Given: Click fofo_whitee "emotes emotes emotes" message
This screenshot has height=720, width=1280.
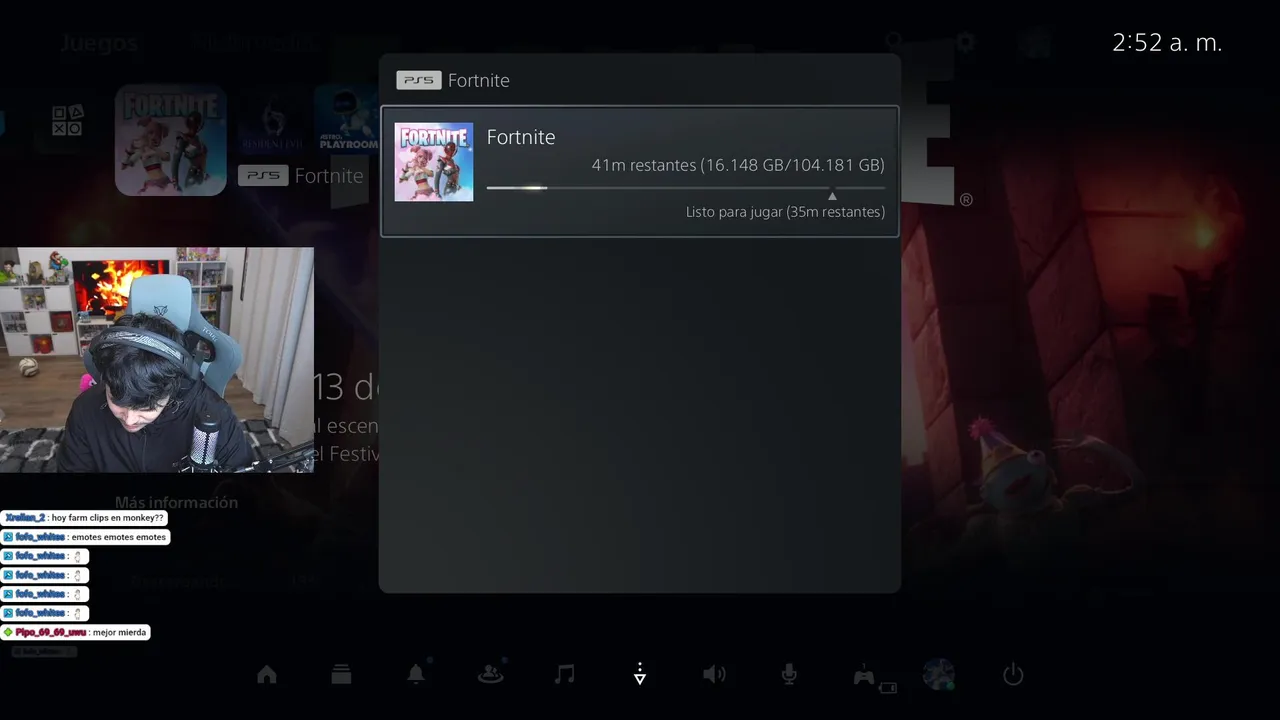Looking at the screenshot, I should click(85, 537).
